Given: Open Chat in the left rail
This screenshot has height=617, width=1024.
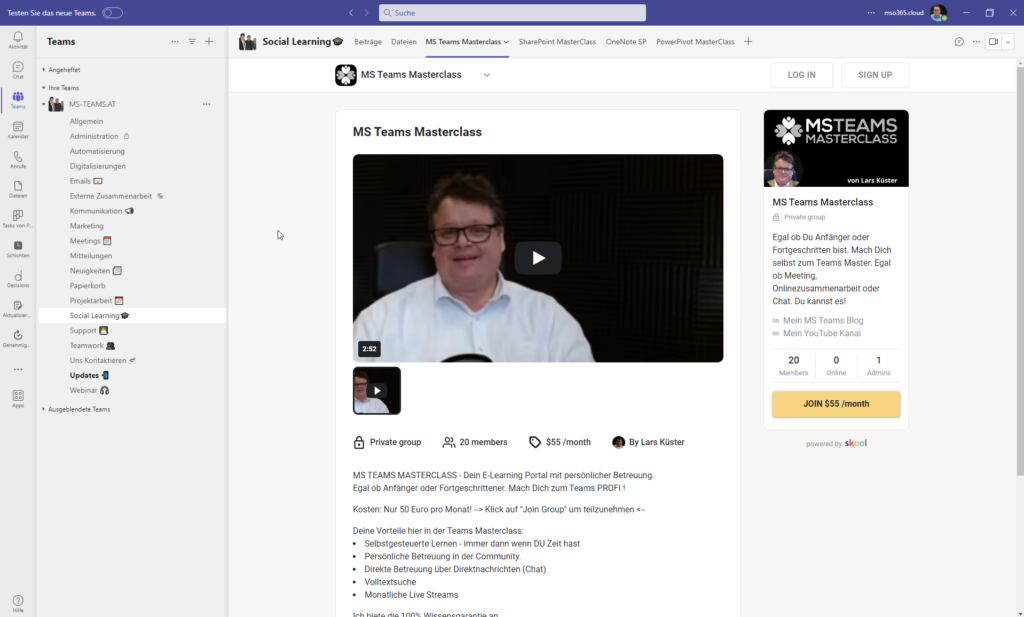Looking at the screenshot, I should 18,70.
